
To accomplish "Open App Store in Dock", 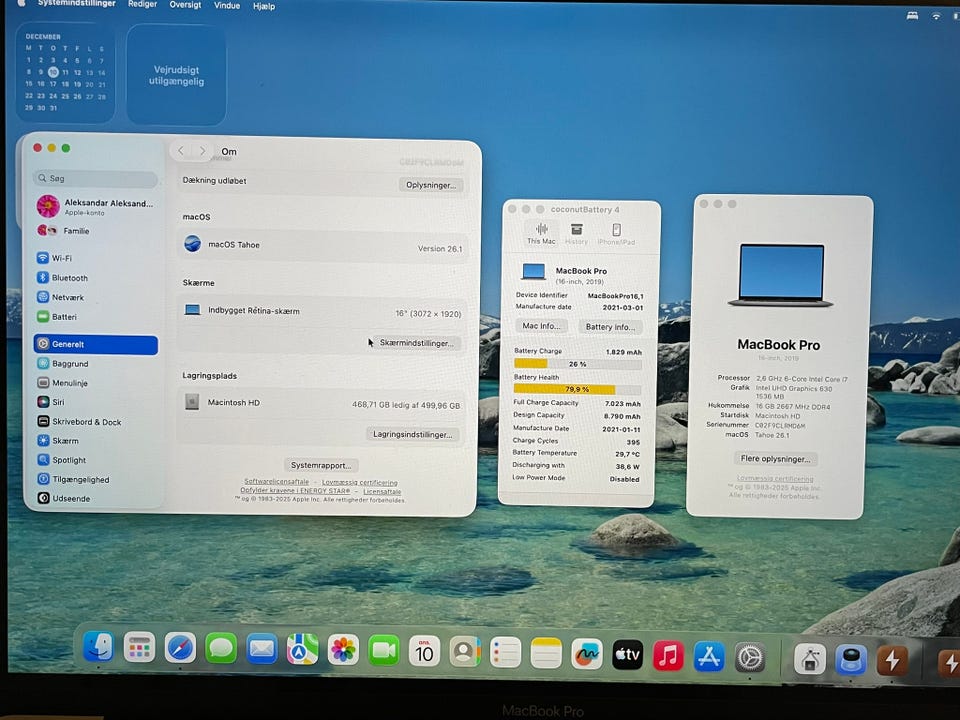I will coord(709,656).
